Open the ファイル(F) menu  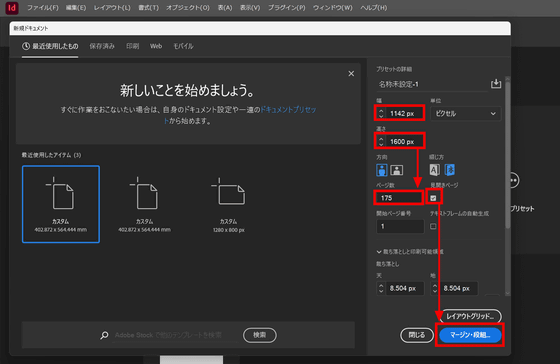click(43, 8)
